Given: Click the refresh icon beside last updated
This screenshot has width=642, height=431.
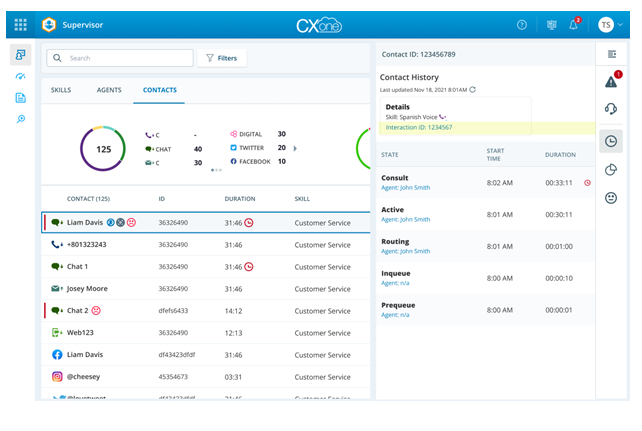Looking at the screenshot, I should (x=473, y=90).
